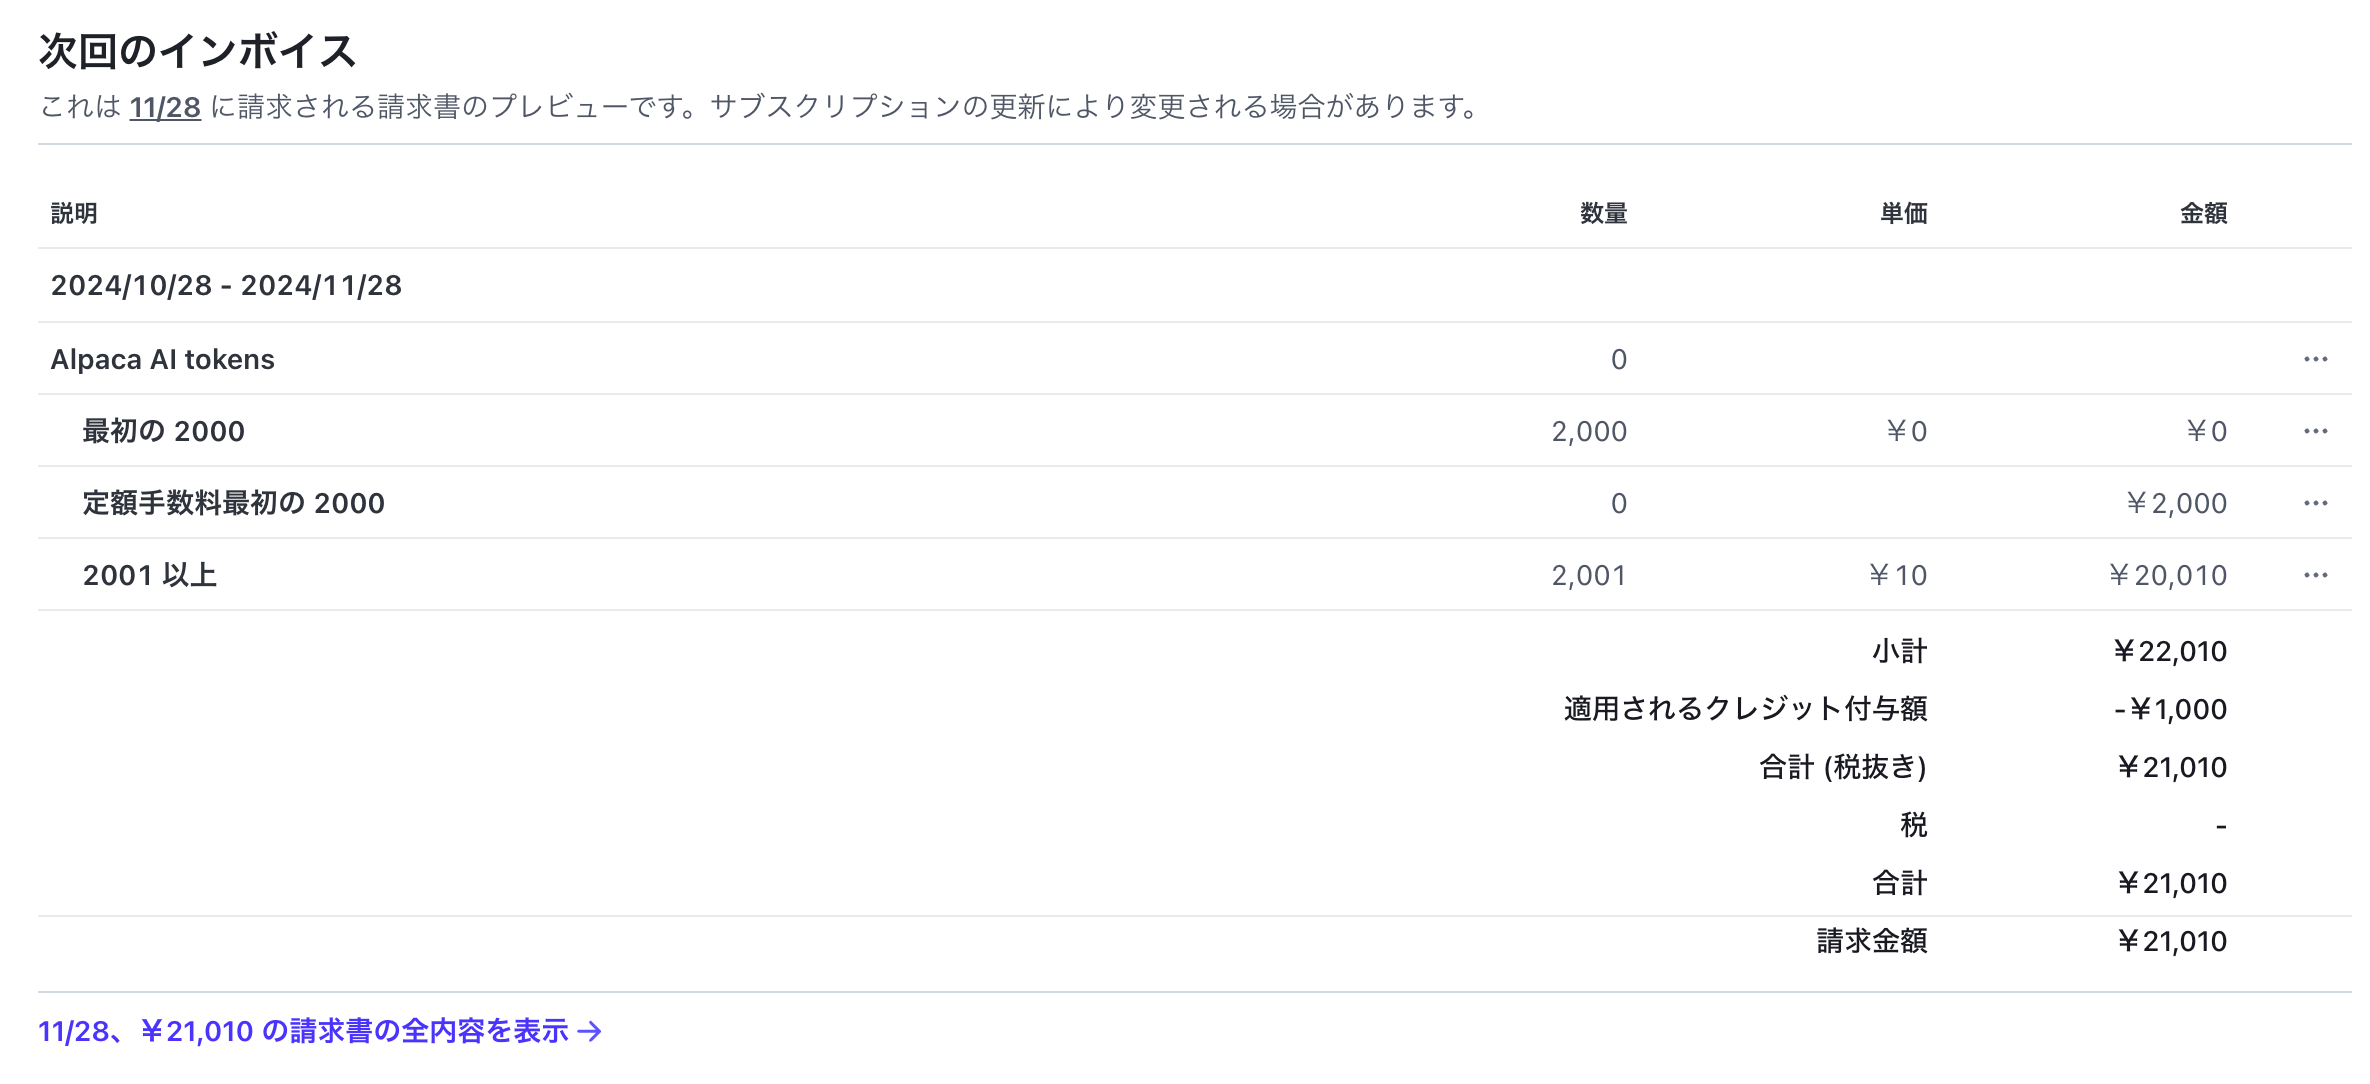This screenshot has width=2370, height=1084.
Task: Open options menu for 最初の 2000 tier
Action: pyautogui.click(x=2315, y=430)
